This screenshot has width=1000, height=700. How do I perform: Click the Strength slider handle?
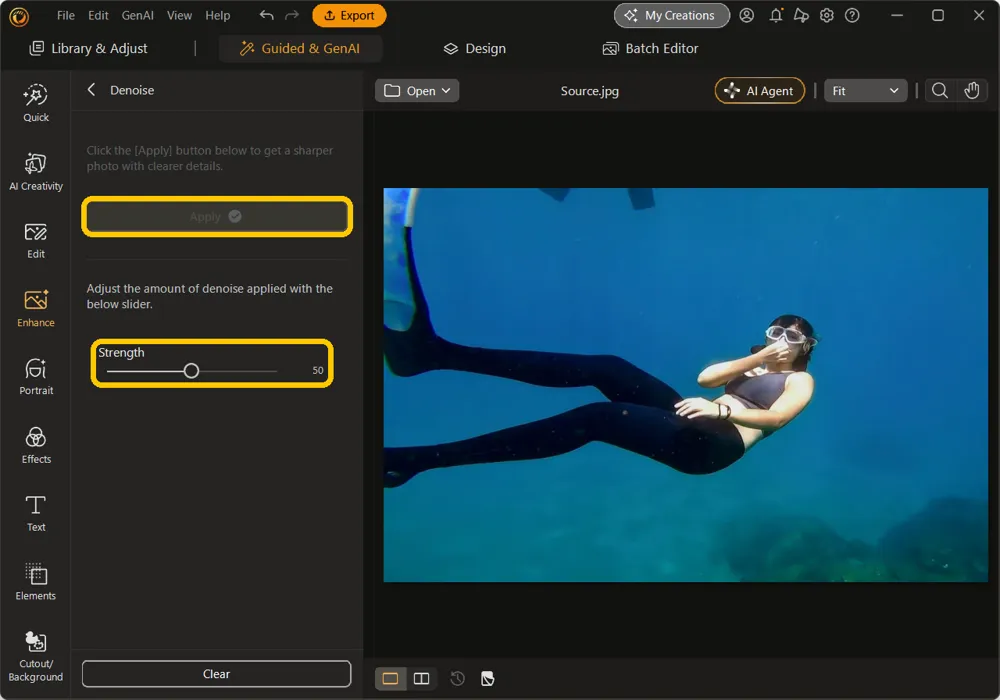coord(191,370)
